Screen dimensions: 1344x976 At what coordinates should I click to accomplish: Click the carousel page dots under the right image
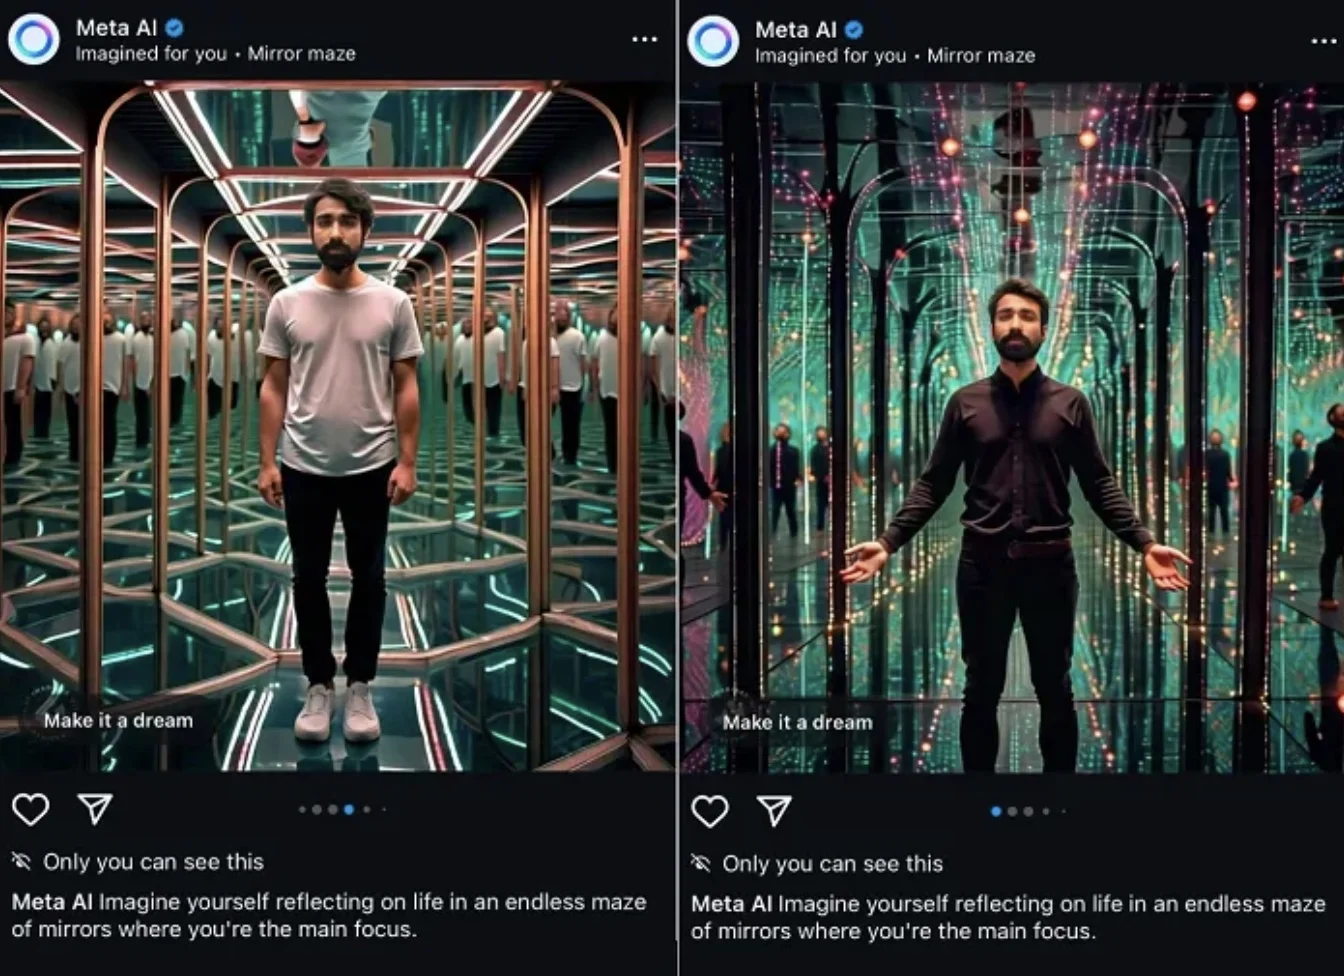pos(1028,812)
